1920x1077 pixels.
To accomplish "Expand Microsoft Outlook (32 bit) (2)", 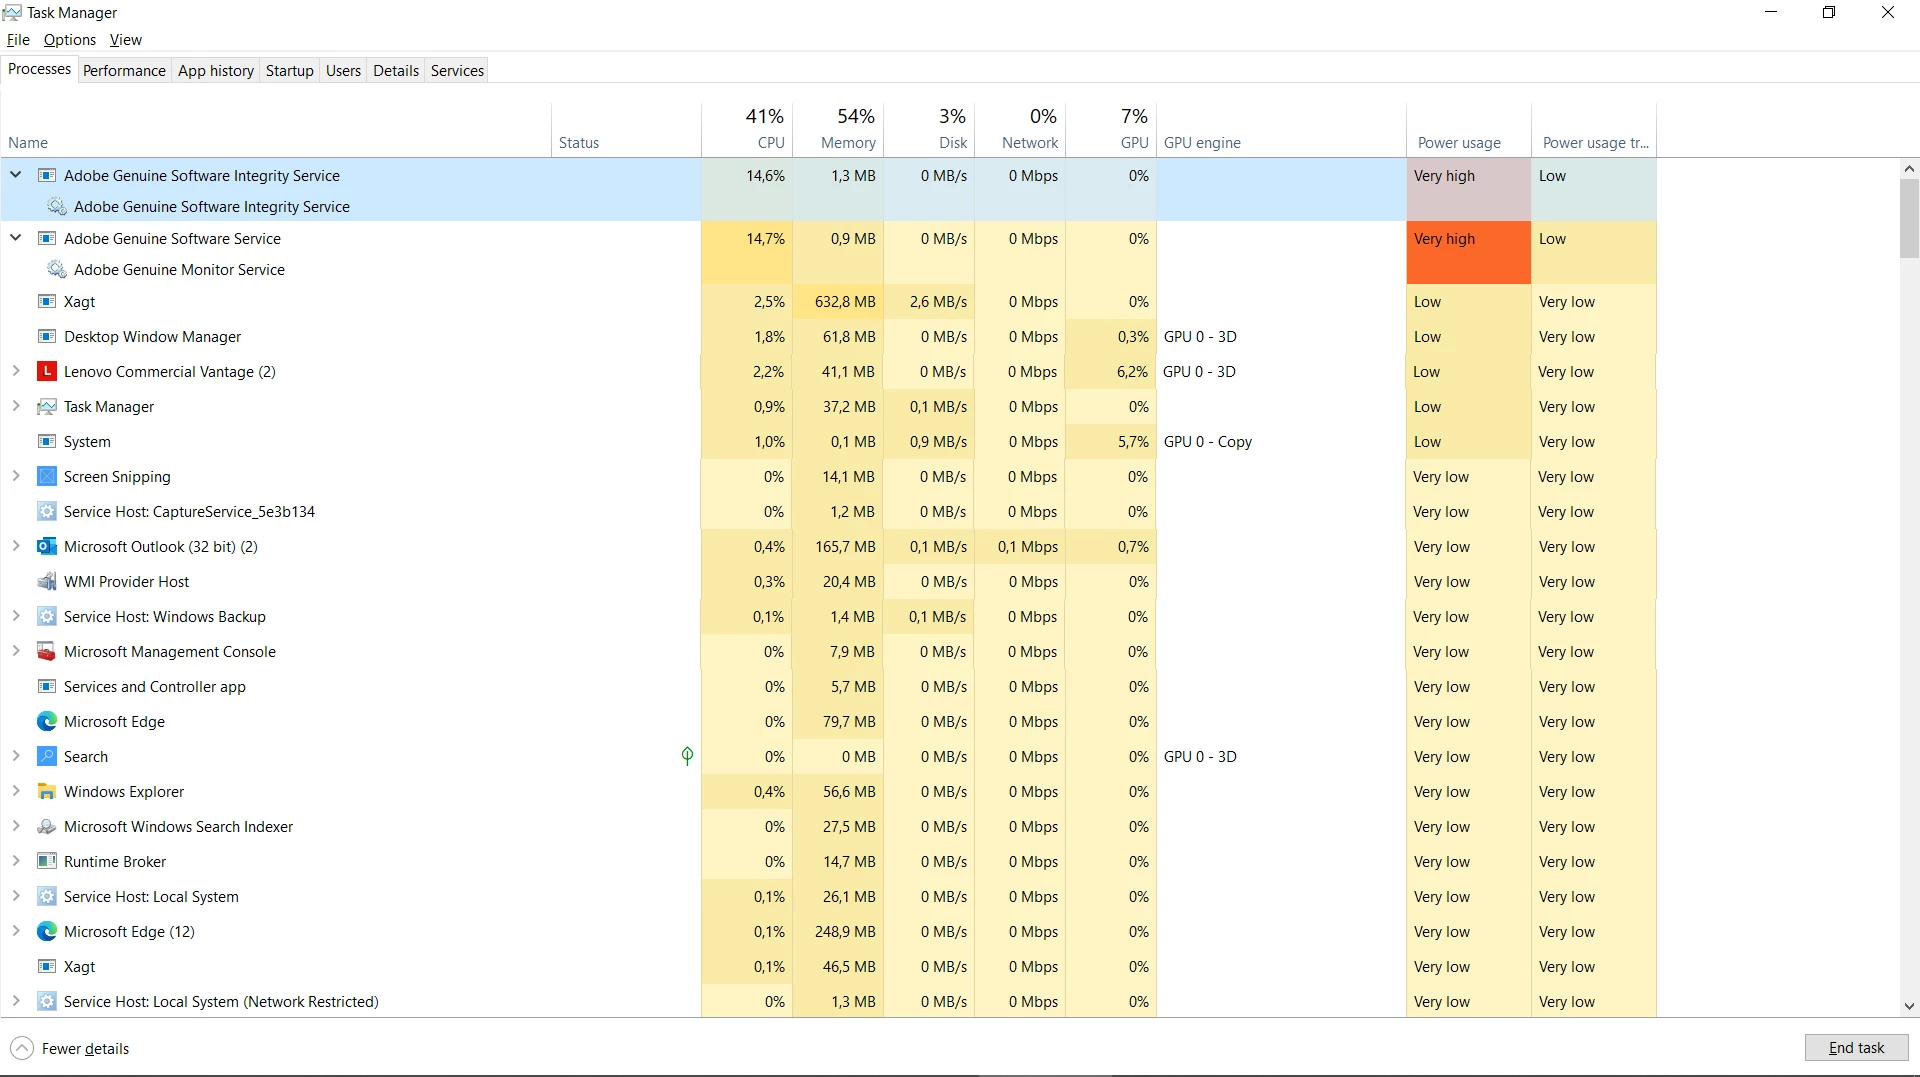I will (x=16, y=546).
